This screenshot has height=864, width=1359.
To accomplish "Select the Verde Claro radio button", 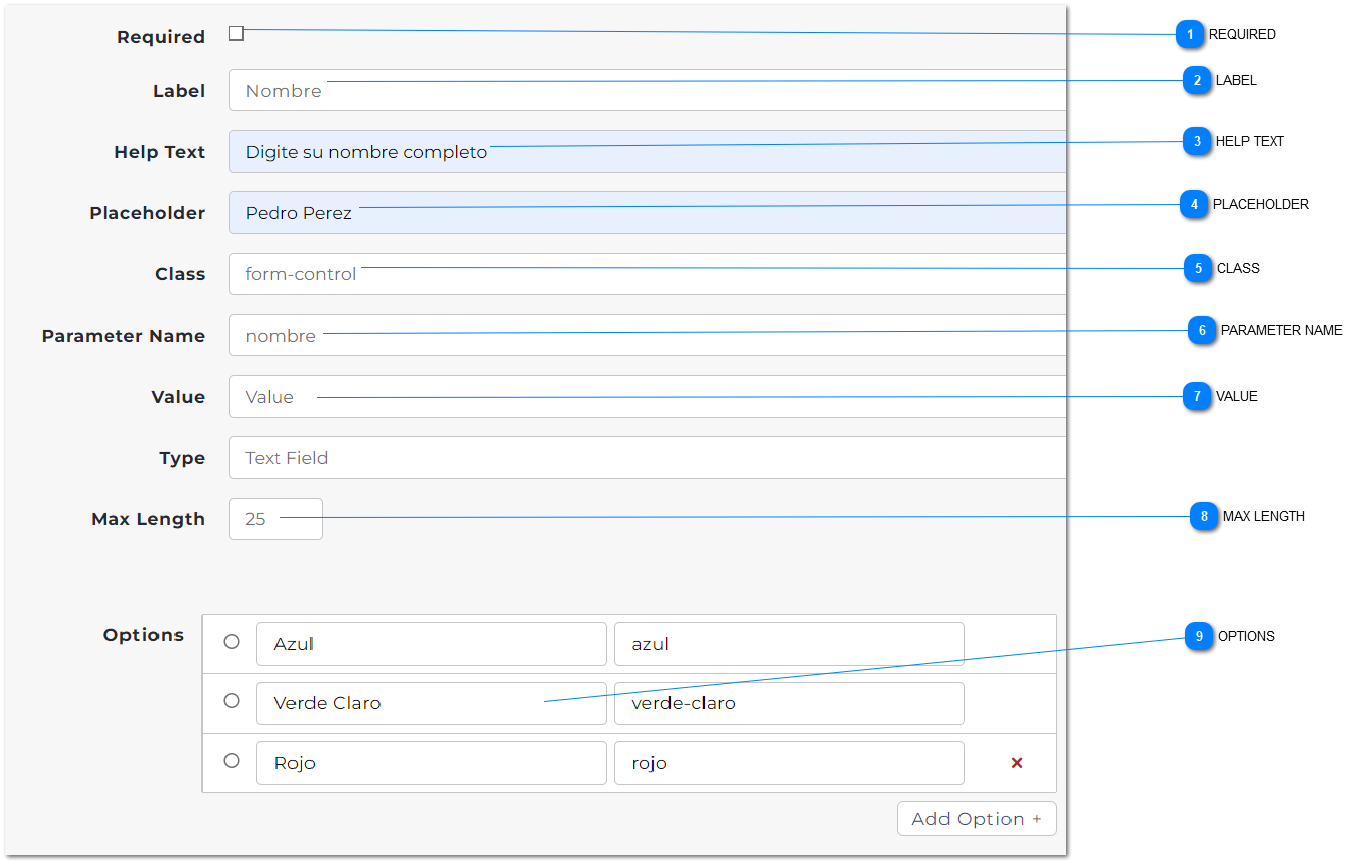I will 232,701.
